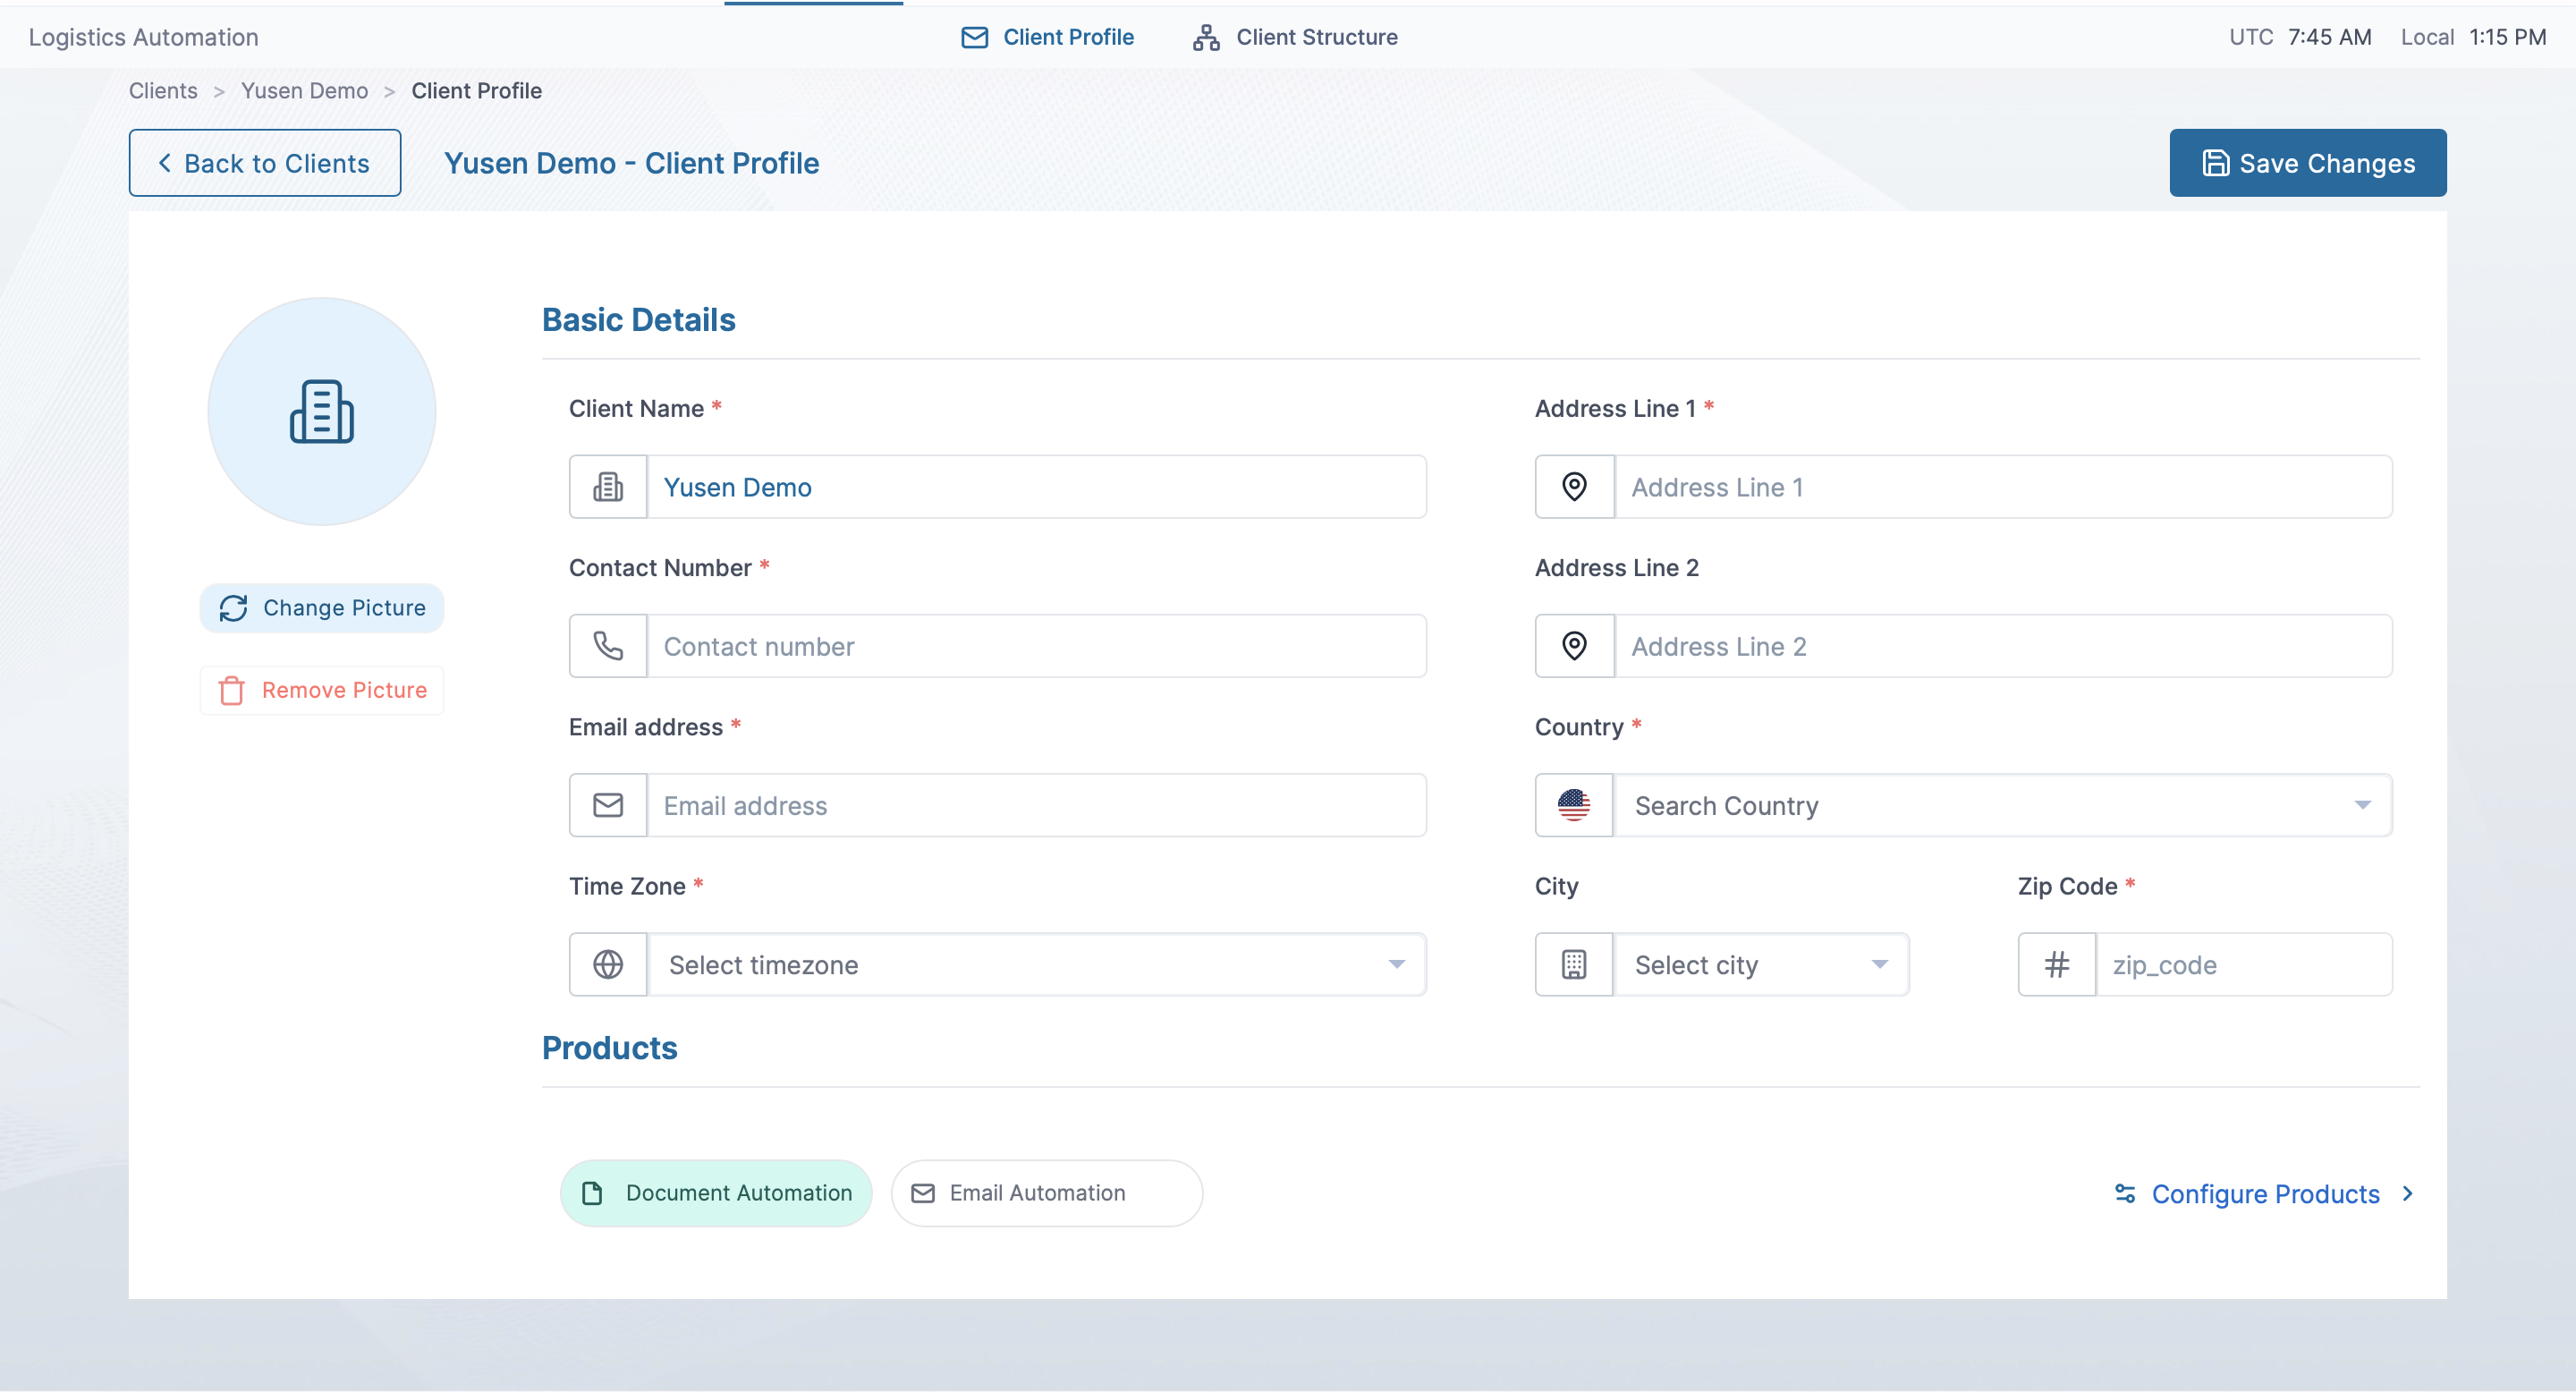
Task: Click the envelope icon beside Email address field
Action: tap(608, 805)
